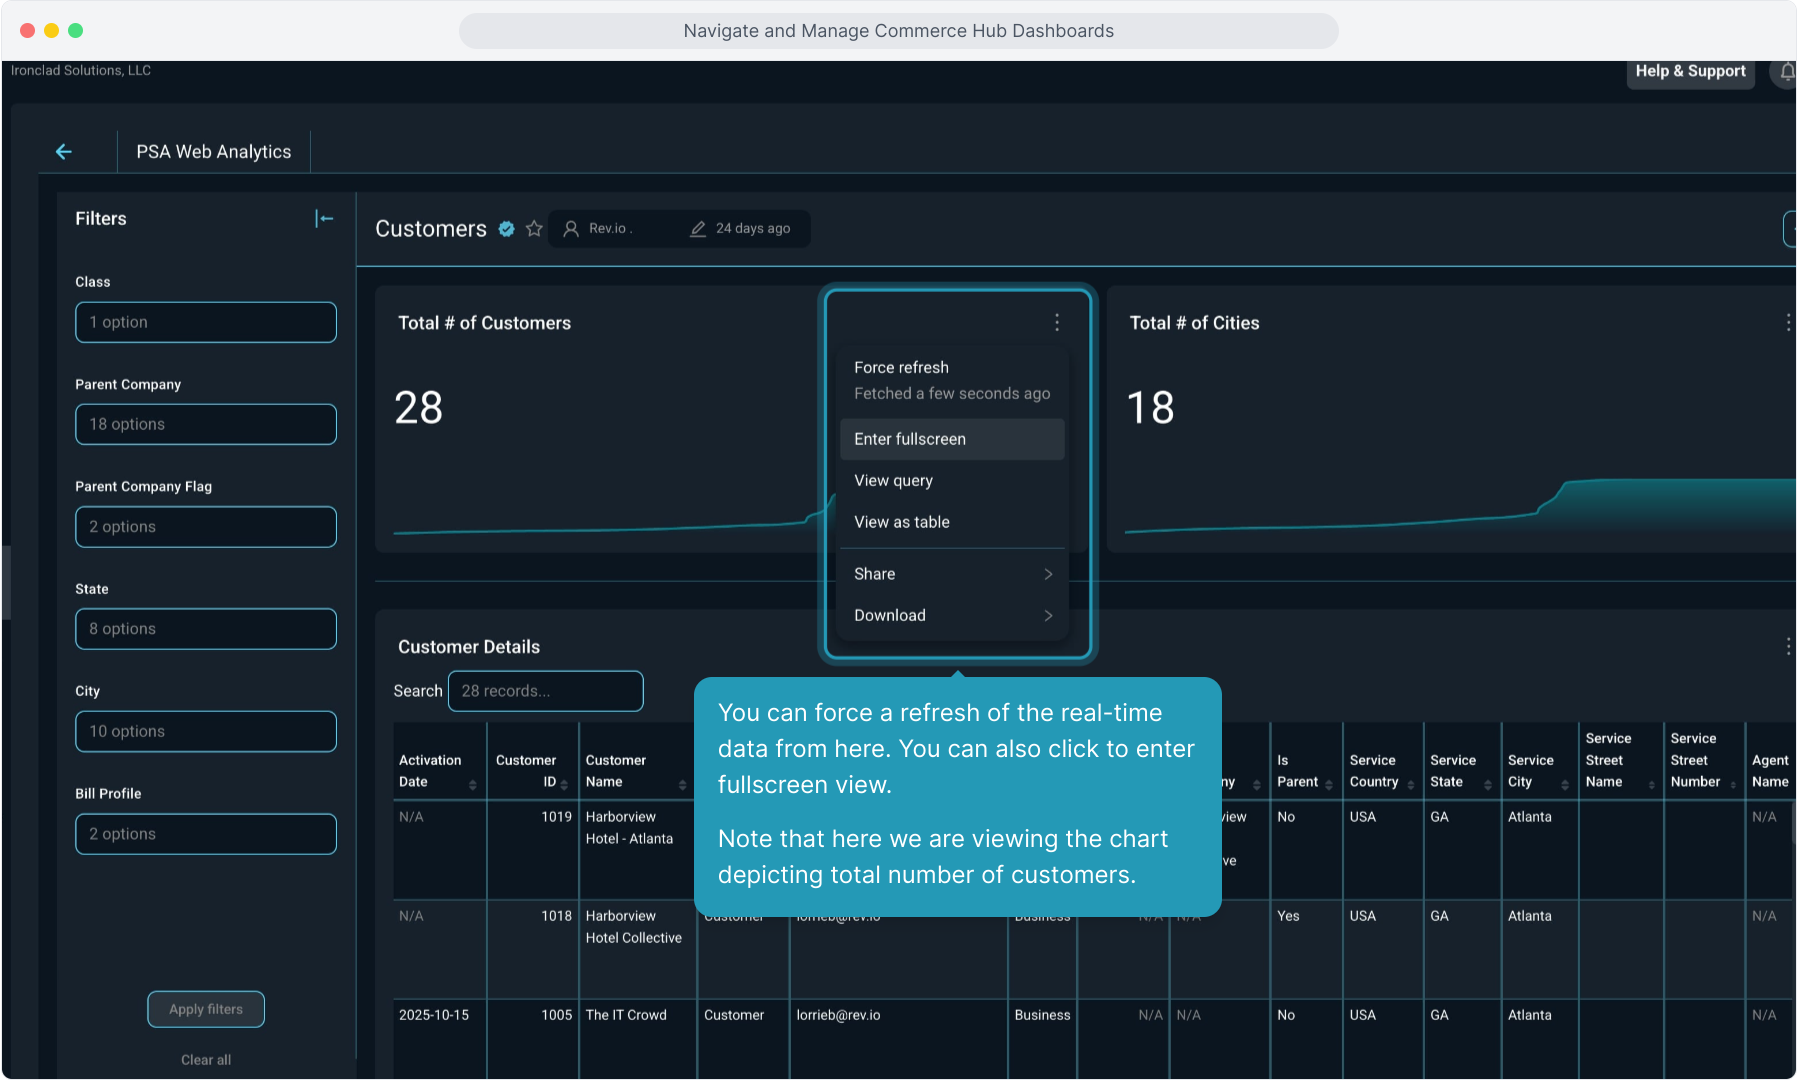
Task: Open the State filter with 8 options
Action: click(x=206, y=629)
